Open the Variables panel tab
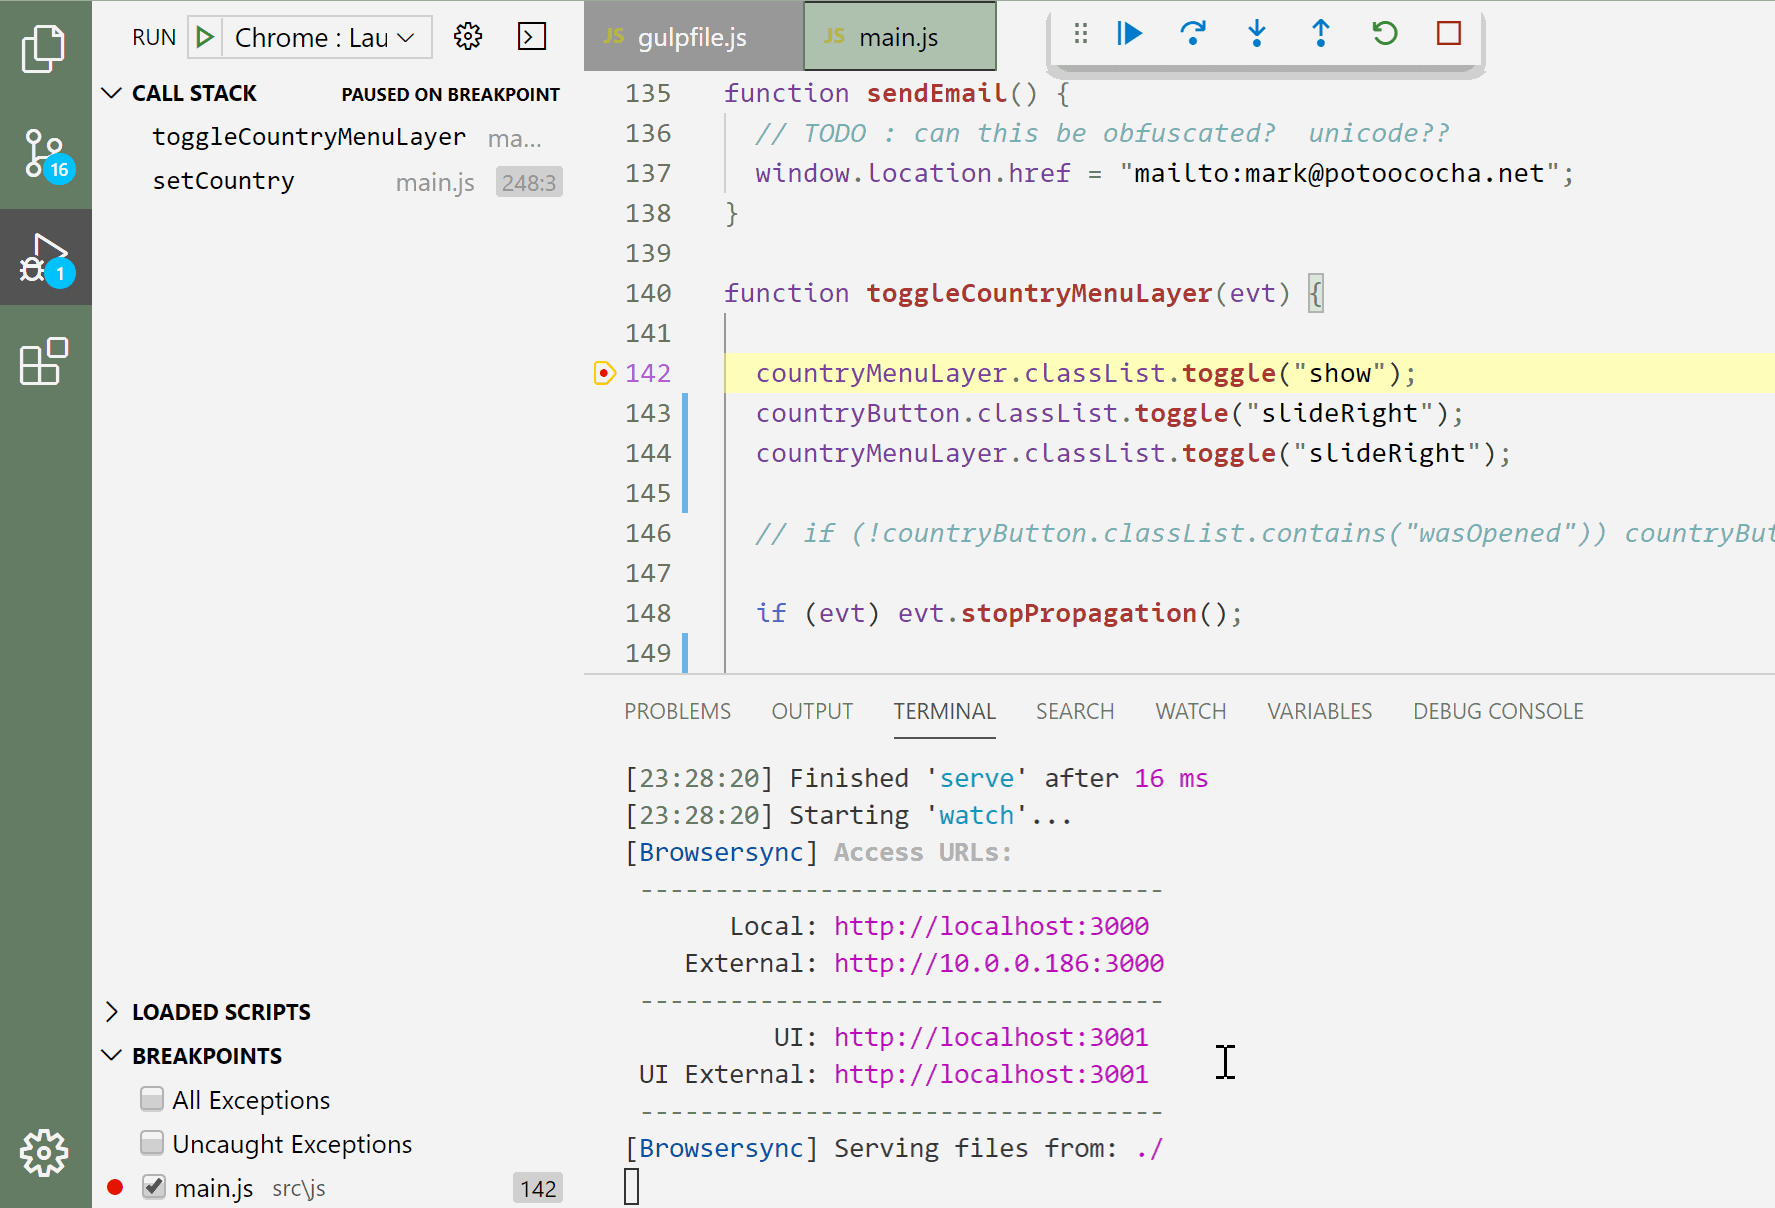 click(x=1319, y=711)
